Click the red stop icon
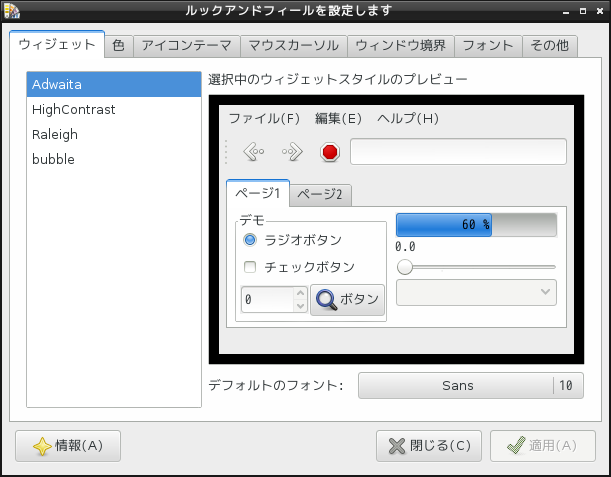The height and width of the screenshot is (477, 611). [x=330, y=152]
